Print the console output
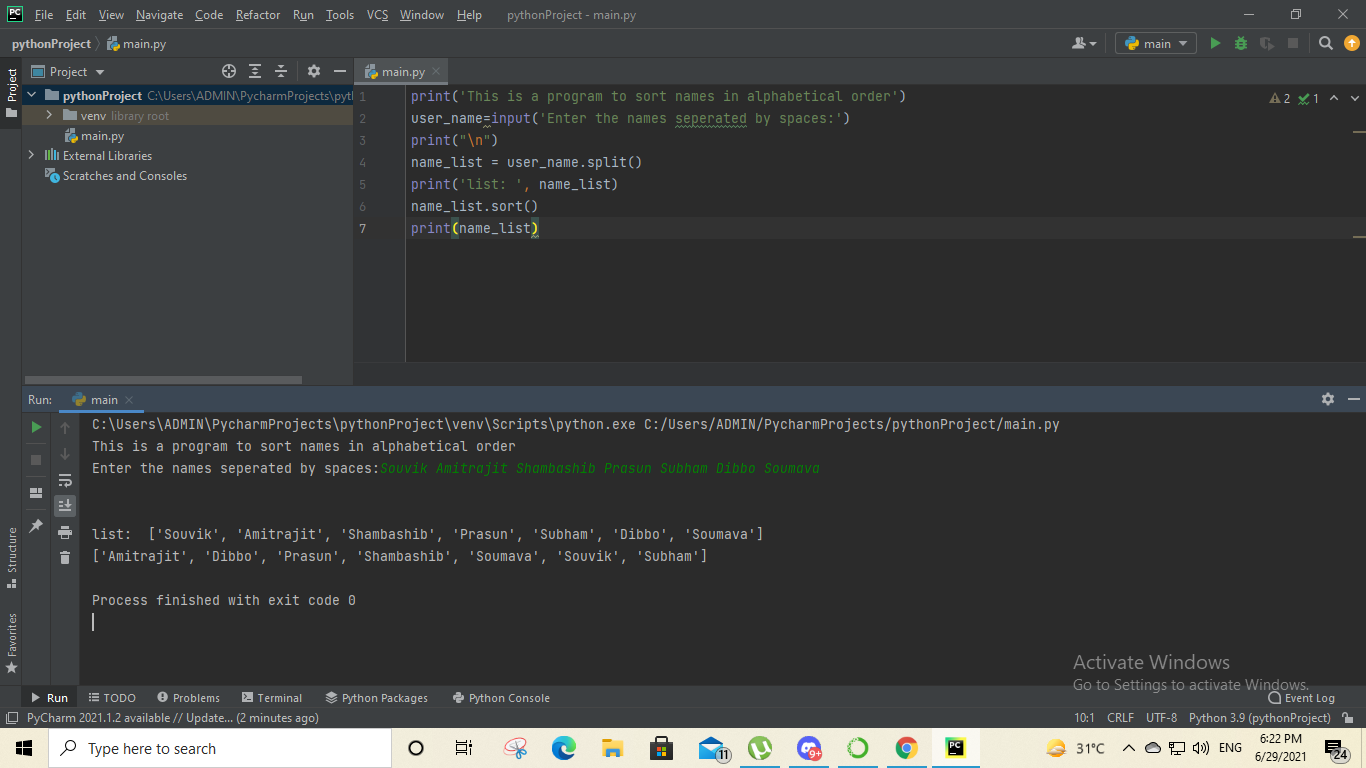The image size is (1366, 768). [65, 532]
